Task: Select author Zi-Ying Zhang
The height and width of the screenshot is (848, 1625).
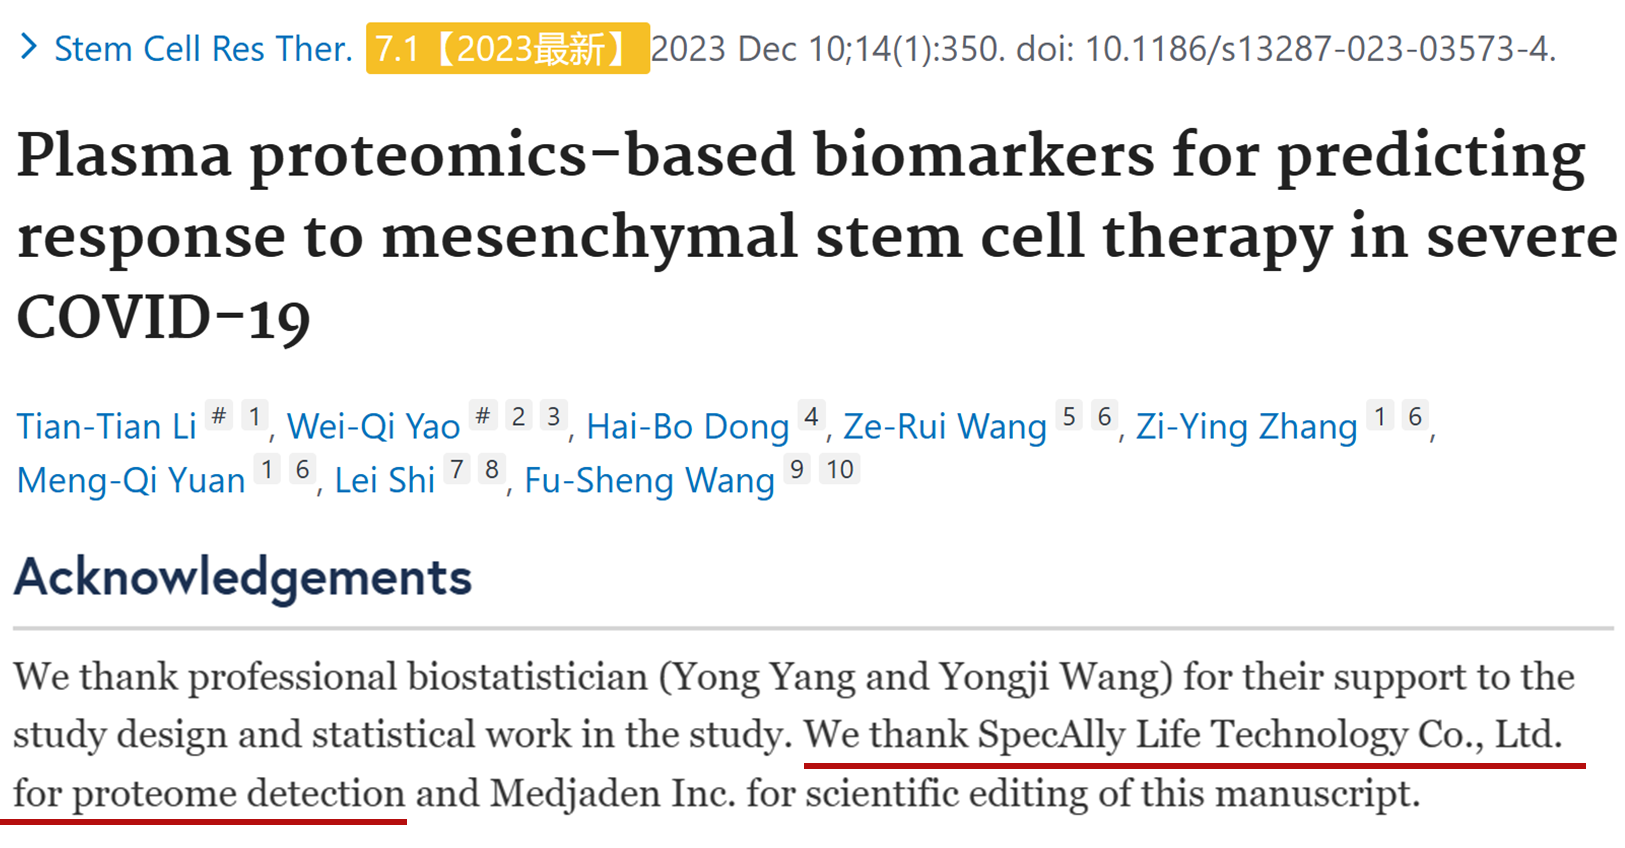Action: coord(1247,426)
